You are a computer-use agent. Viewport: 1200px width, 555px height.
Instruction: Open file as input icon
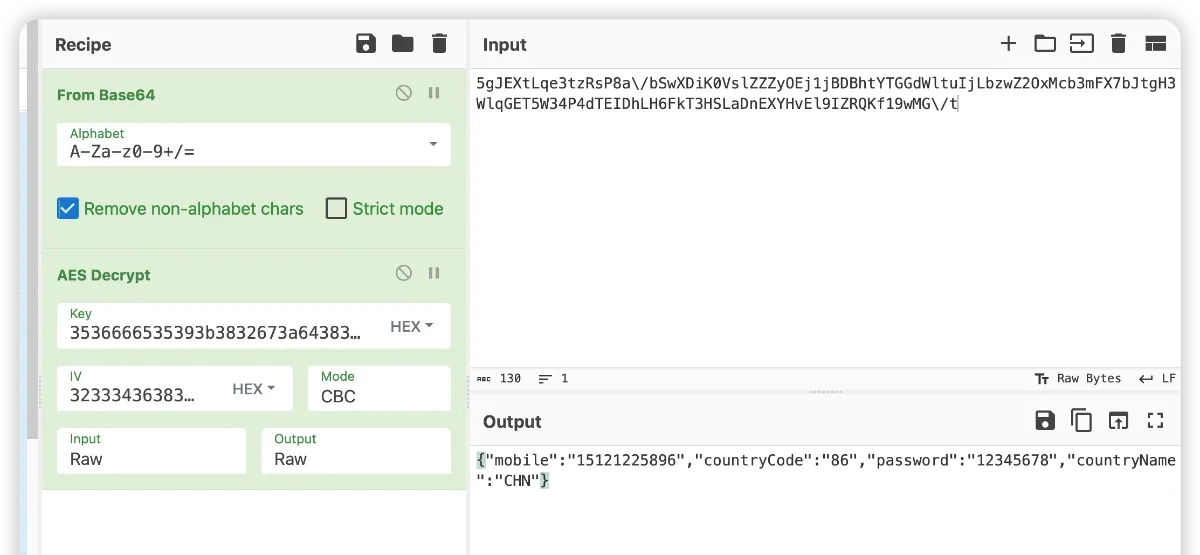pyautogui.click(x=1082, y=43)
